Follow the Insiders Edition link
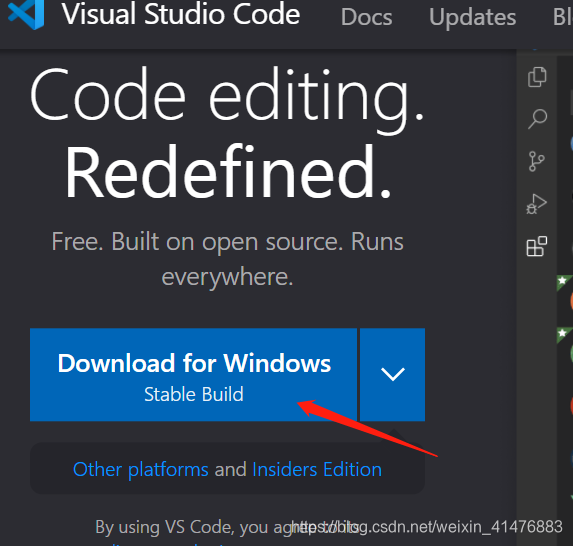This screenshot has width=573, height=546. [317, 469]
